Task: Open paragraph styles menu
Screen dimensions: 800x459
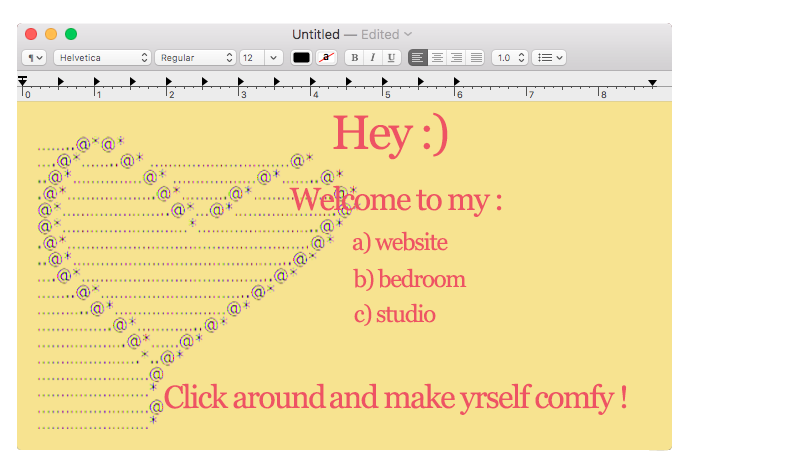Action: (34, 58)
